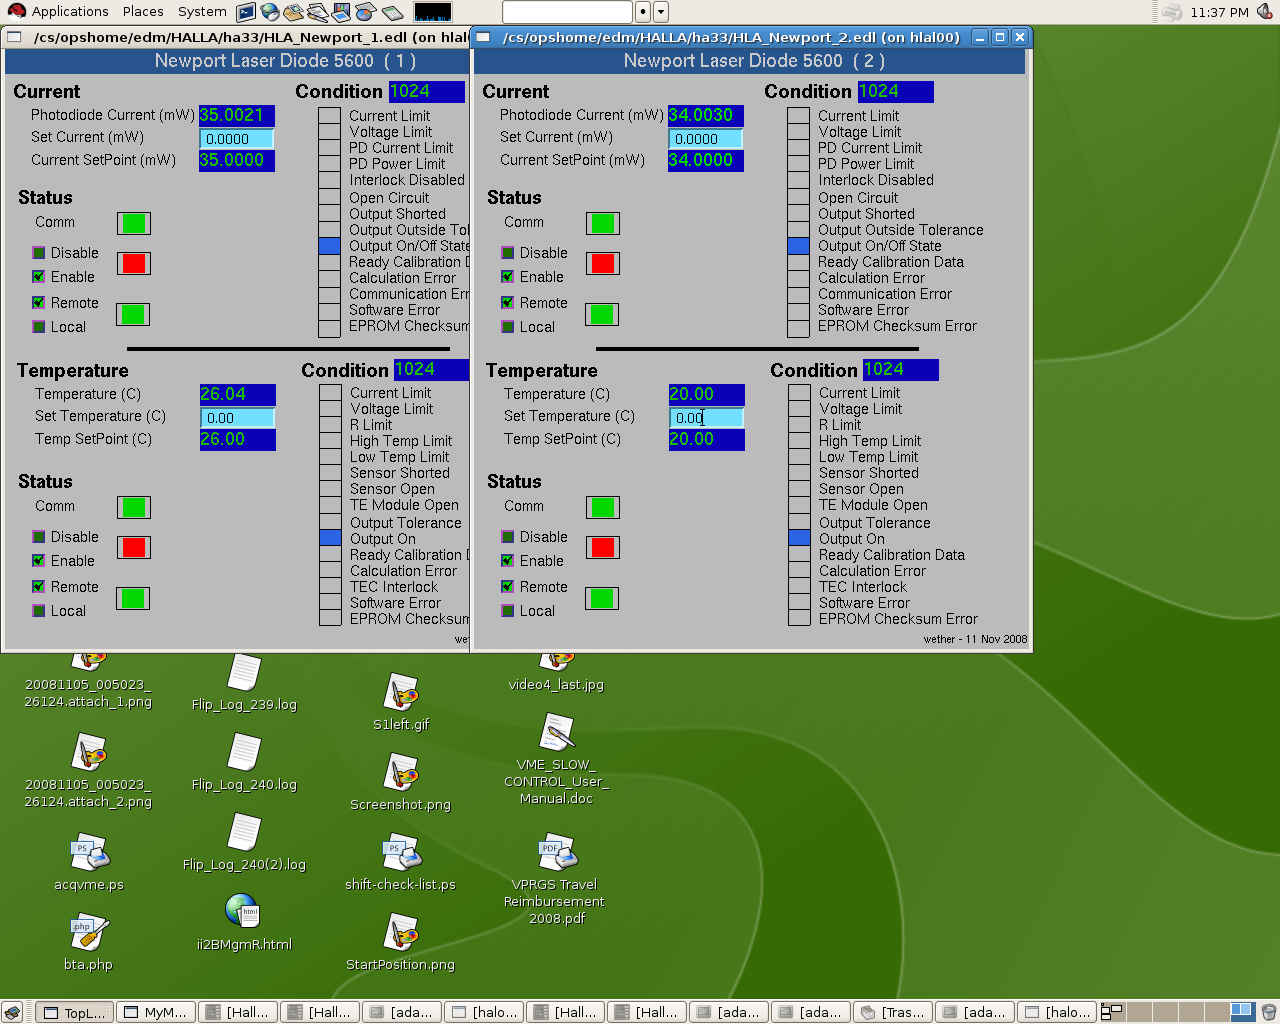
Task: Open the web browser globe icon
Action: [270, 12]
